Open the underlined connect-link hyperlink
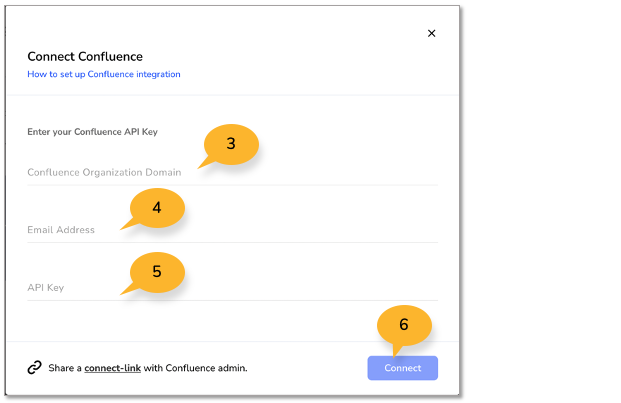The width and height of the screenshot is (621, 403). click(112, 368)
